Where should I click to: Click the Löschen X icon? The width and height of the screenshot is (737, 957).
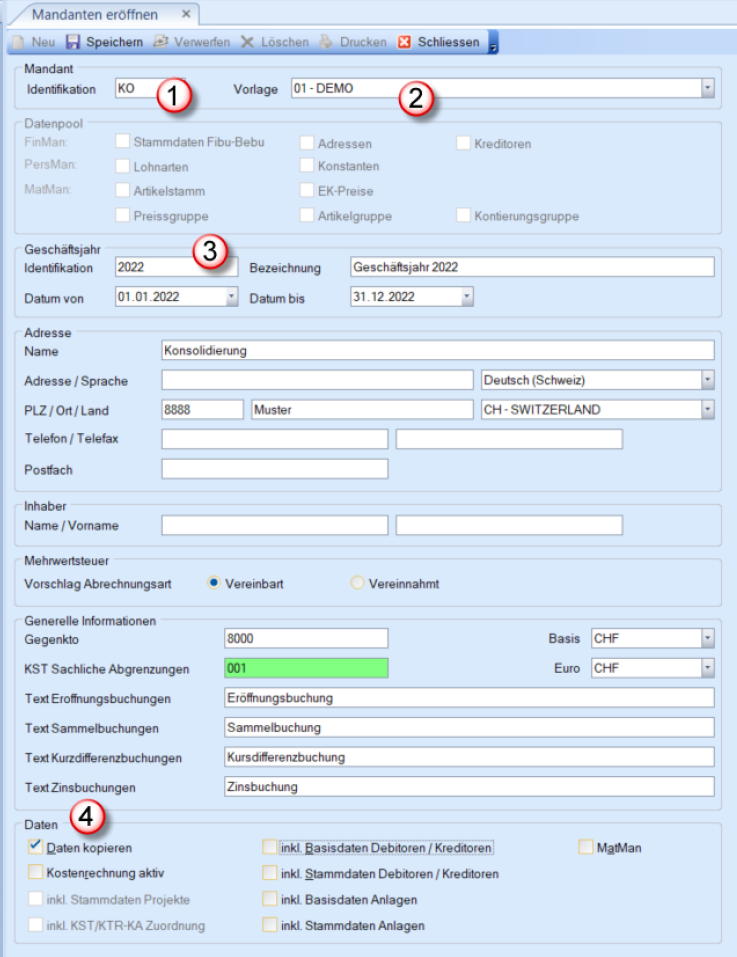(247, 42)
